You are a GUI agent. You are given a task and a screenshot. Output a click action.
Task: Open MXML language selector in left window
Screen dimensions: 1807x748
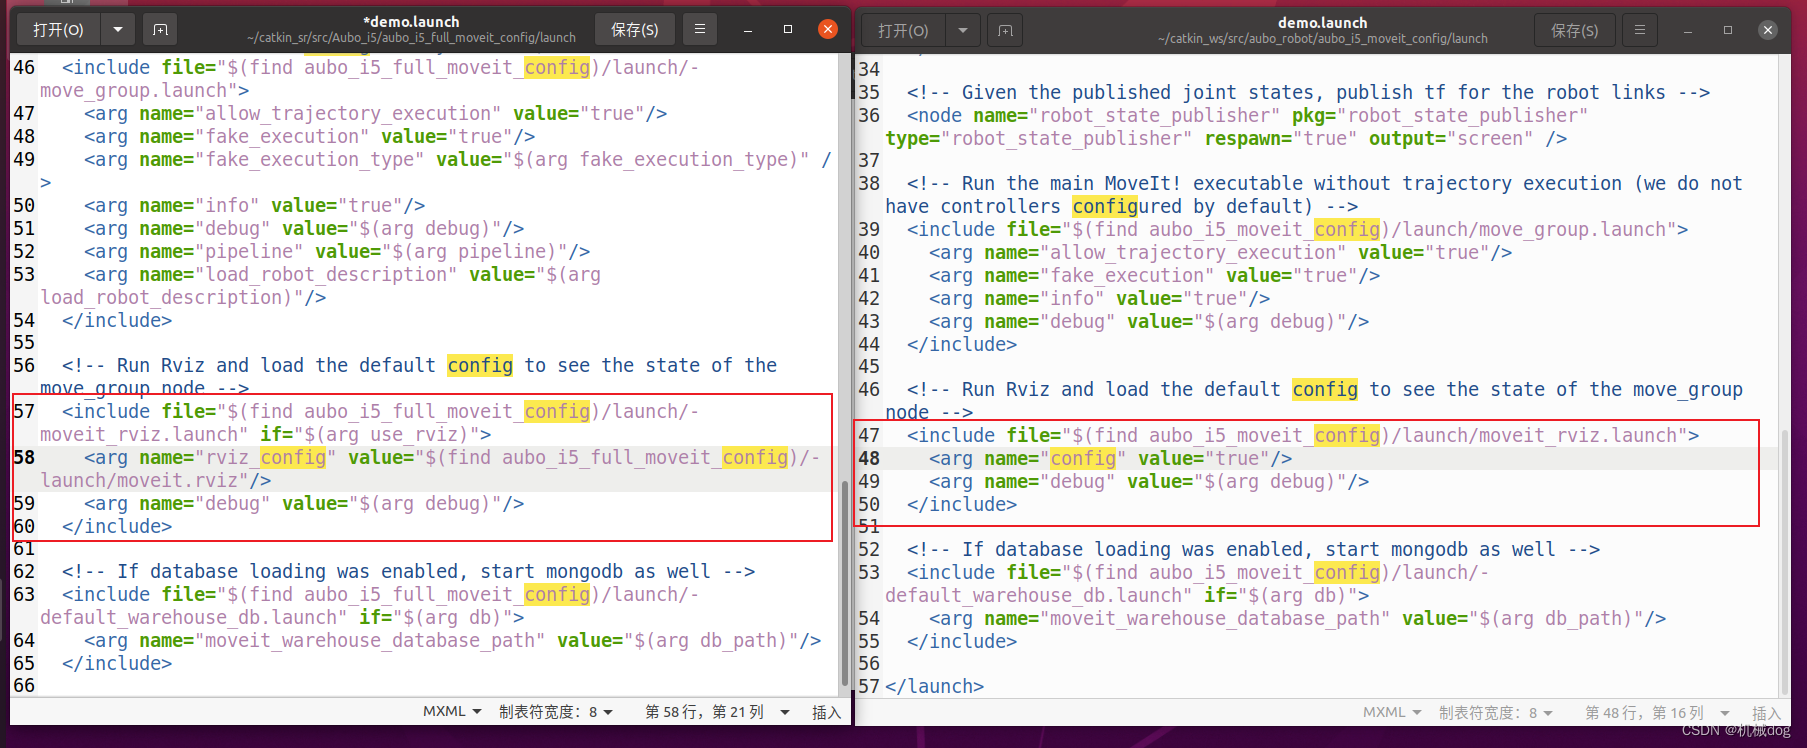(452, 711)
